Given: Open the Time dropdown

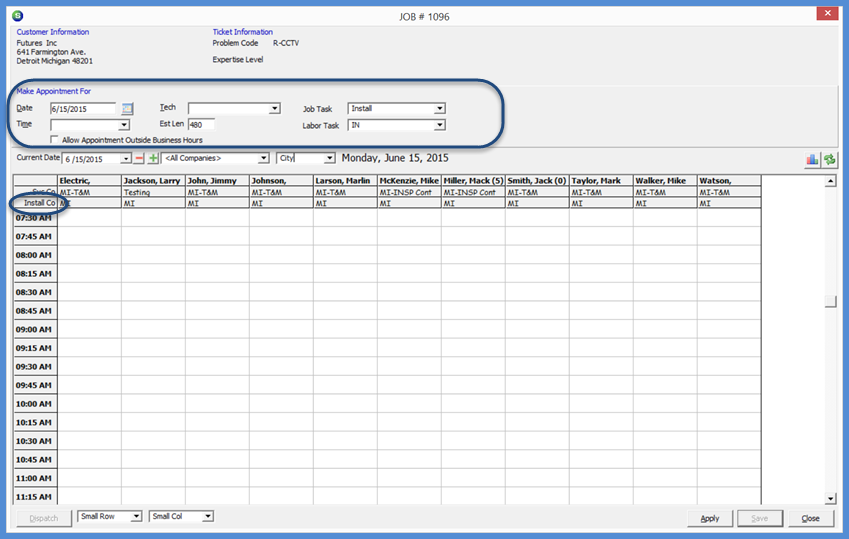Looking at the screenshot, I should [124, 125].
